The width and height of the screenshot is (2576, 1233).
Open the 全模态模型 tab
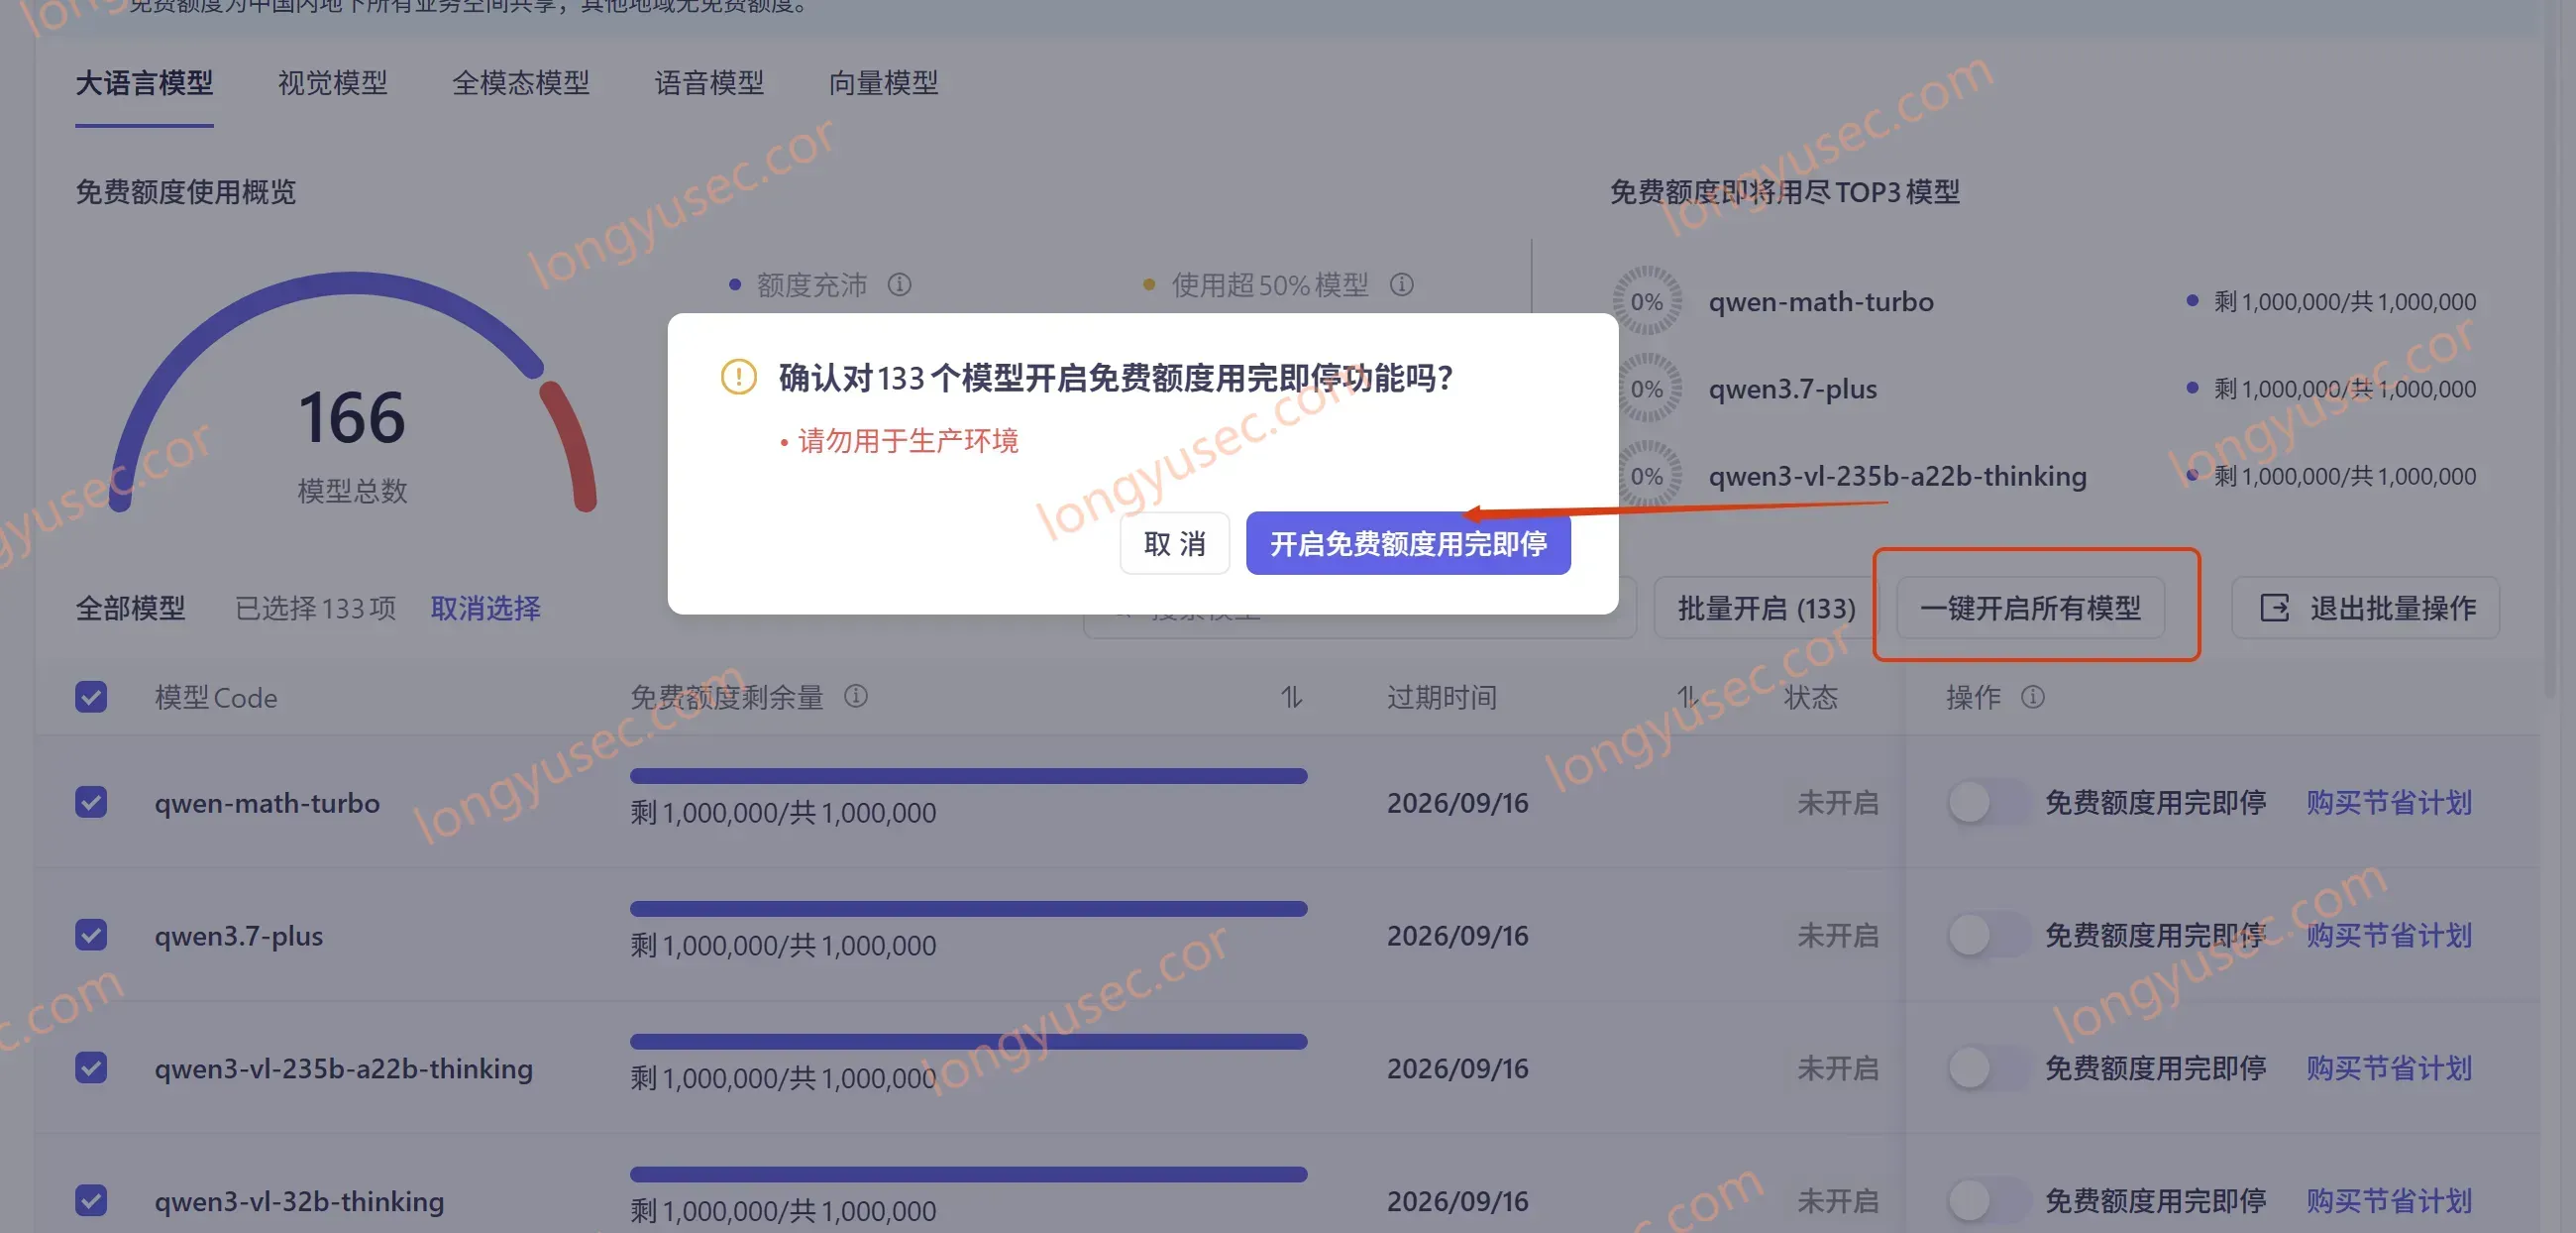pos(520,83)
